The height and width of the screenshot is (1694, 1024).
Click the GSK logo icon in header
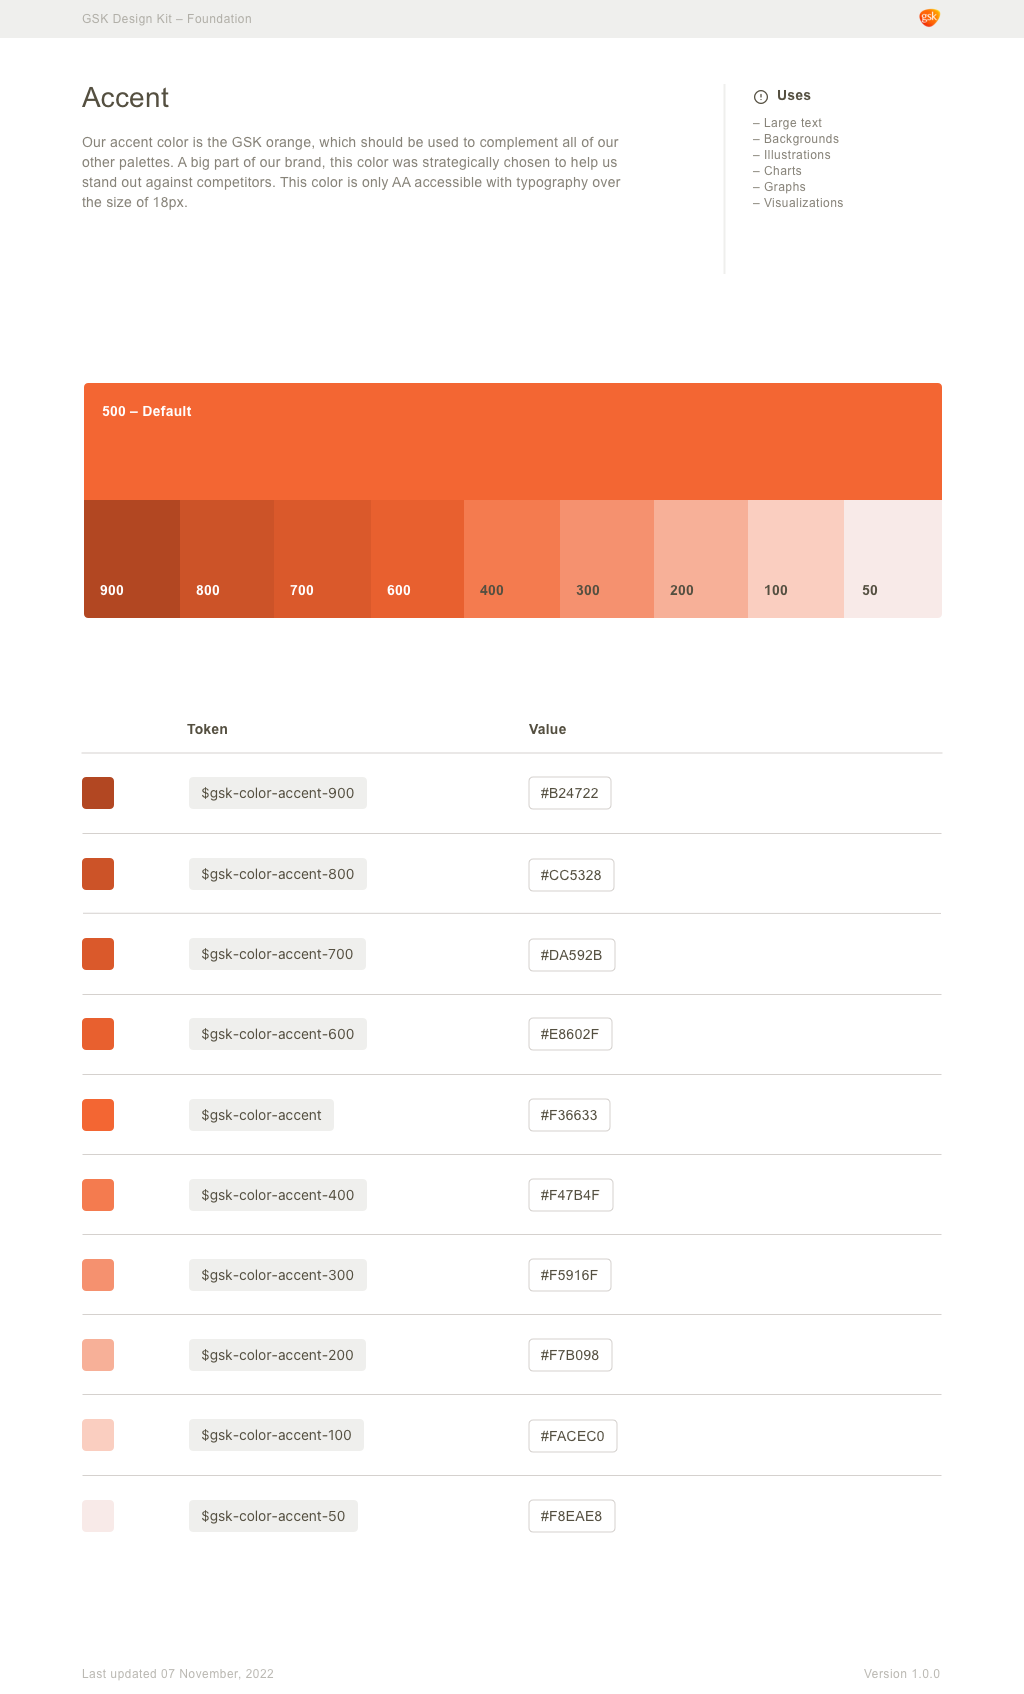(x=929, y=18)
